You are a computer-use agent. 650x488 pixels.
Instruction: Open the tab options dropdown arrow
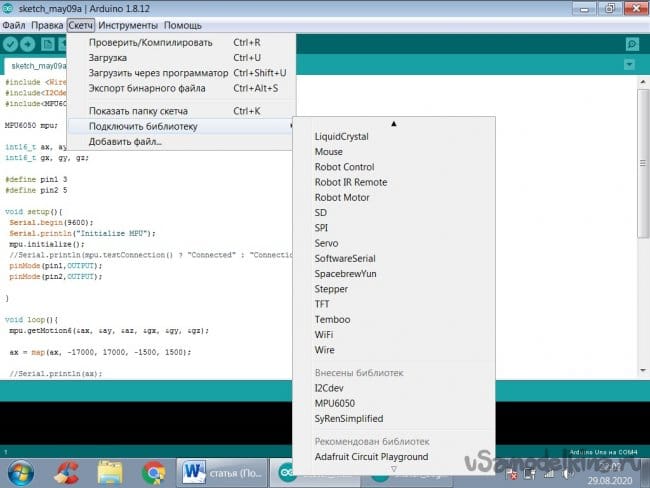(629, 64)
